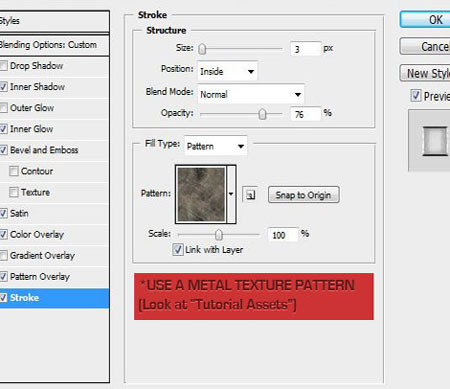
Task: Uncheck the Inner Glow checkbox
Action: (3, 129)
